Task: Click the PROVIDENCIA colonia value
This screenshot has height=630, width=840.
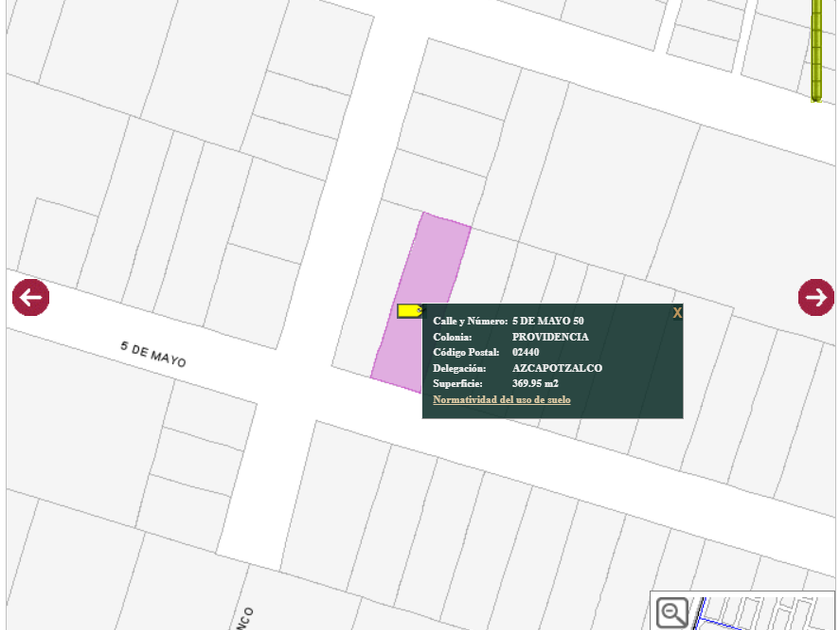Action: pyautogui.click(x=550, y=337)
